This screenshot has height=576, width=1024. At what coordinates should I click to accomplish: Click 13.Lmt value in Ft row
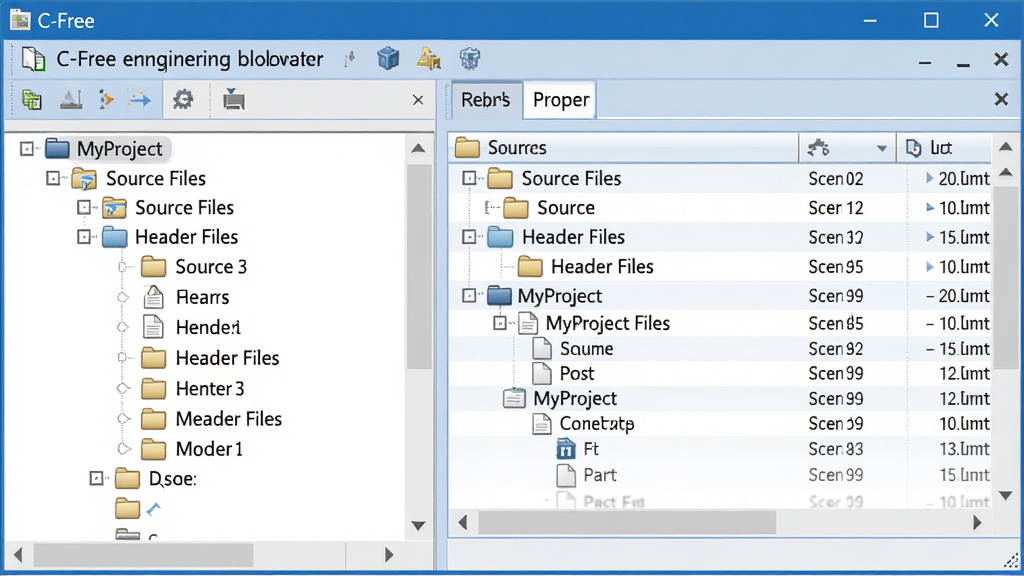[965, 449]
